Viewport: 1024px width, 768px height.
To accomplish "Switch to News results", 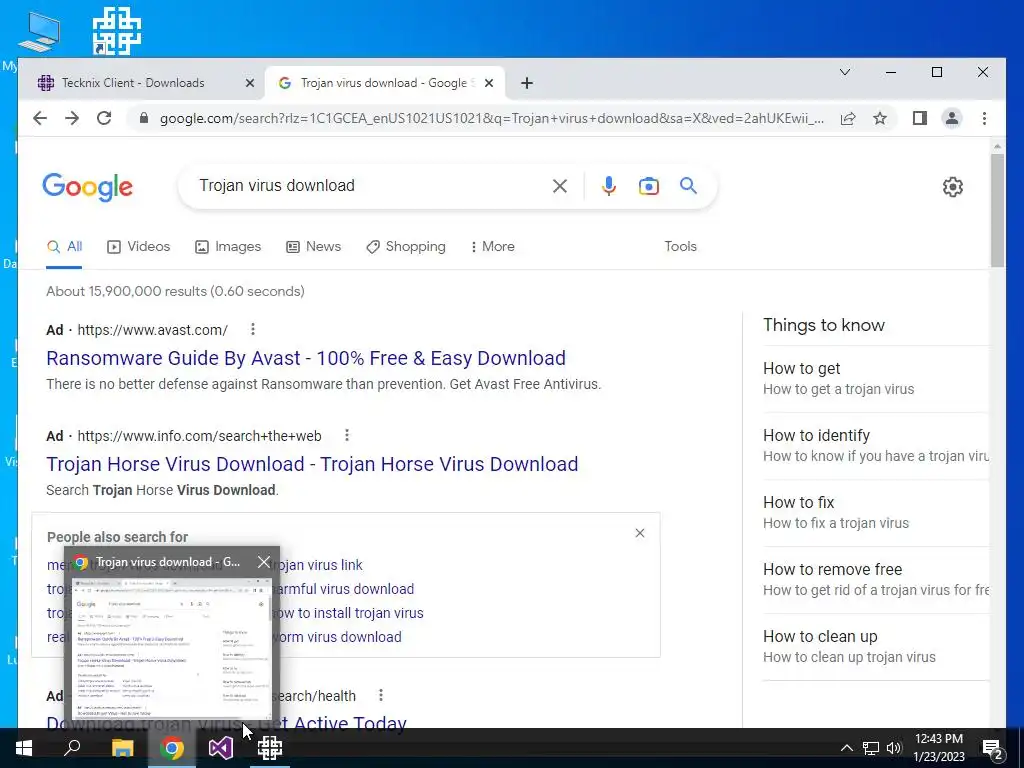I will pos(313,247).
